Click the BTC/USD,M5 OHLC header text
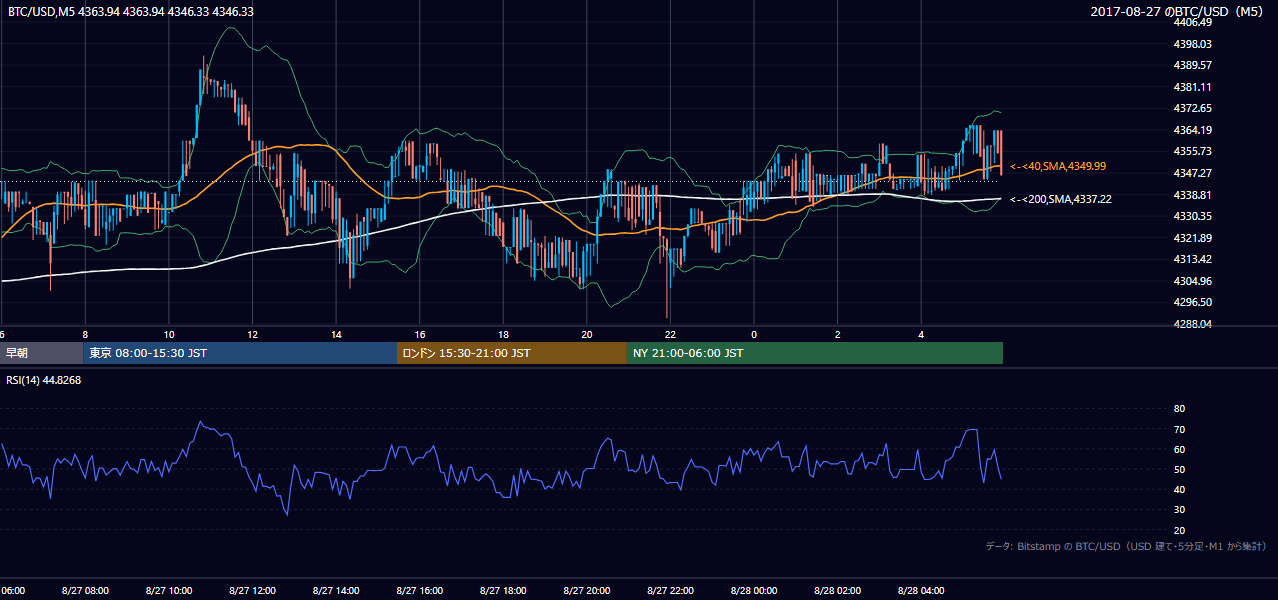The image size is (1278, 600). [x=131, y=11]
